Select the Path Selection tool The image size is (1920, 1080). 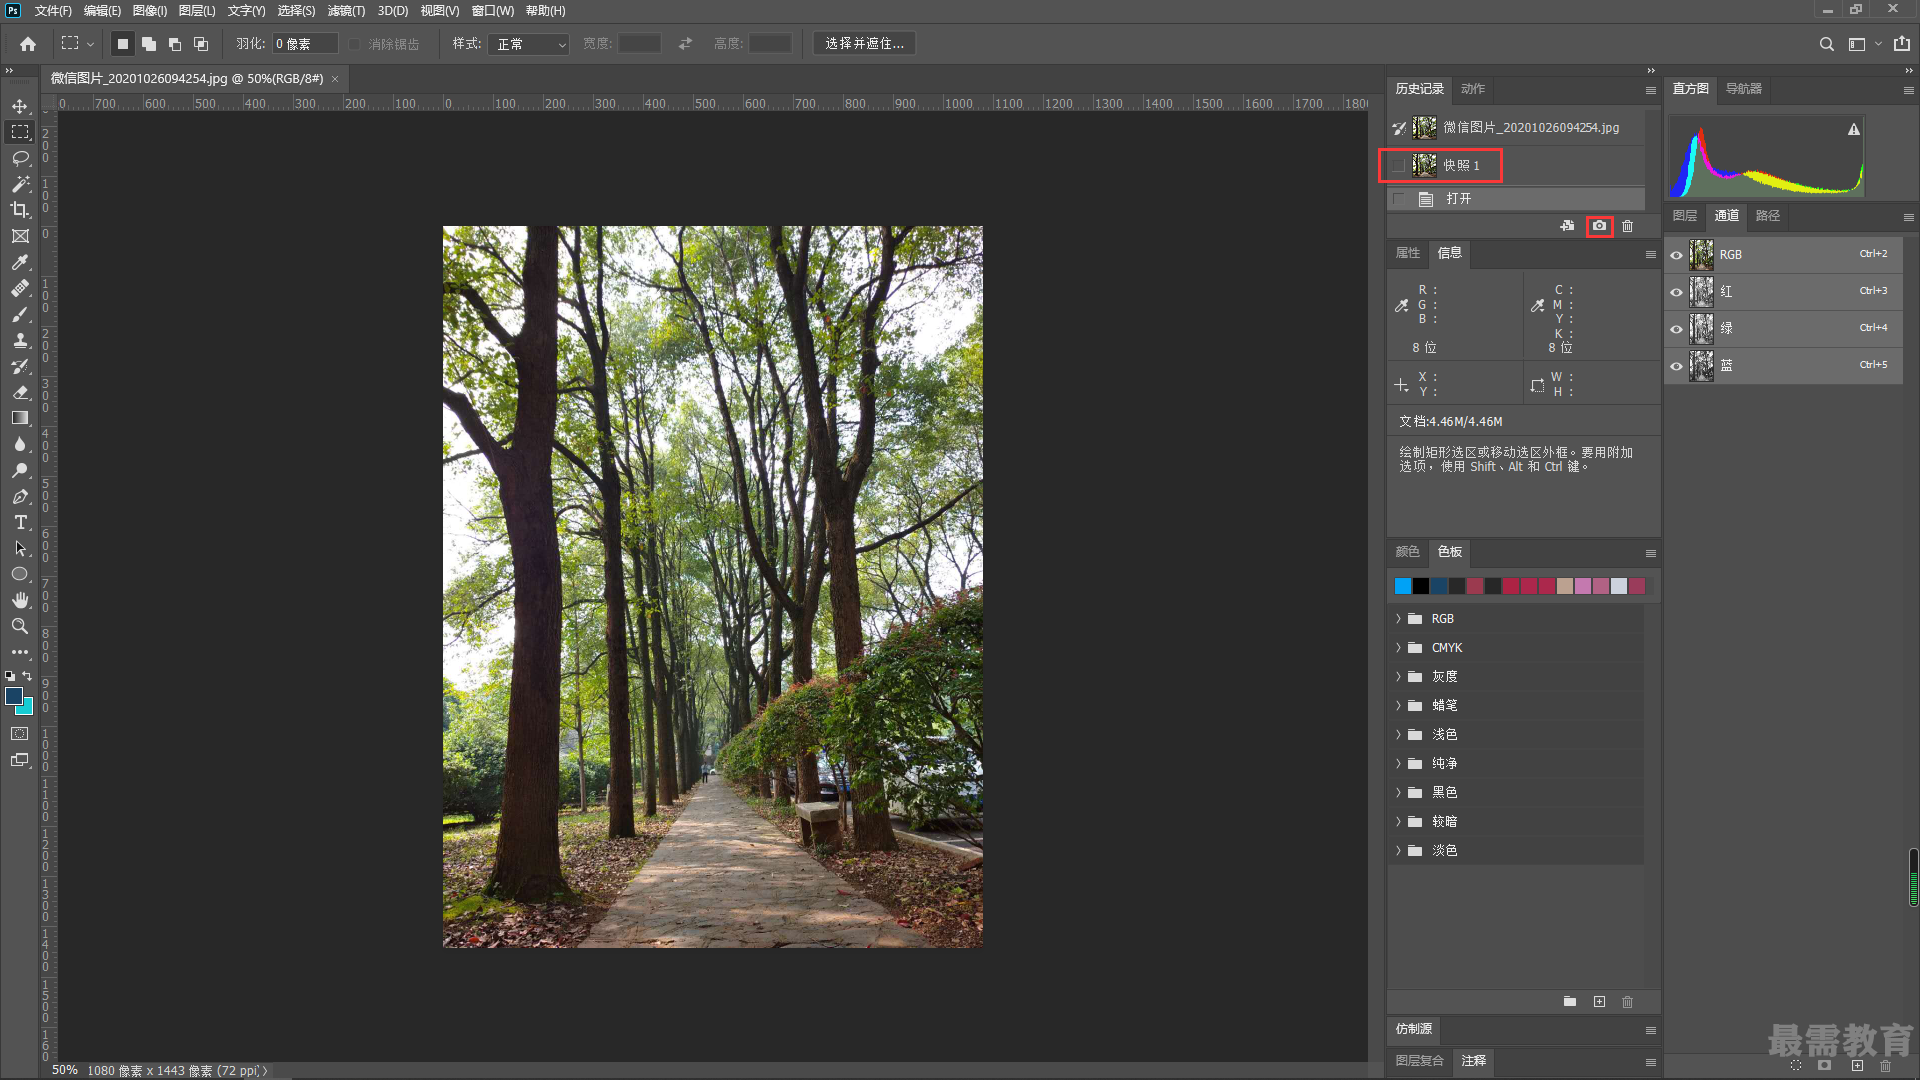[20, 548]
